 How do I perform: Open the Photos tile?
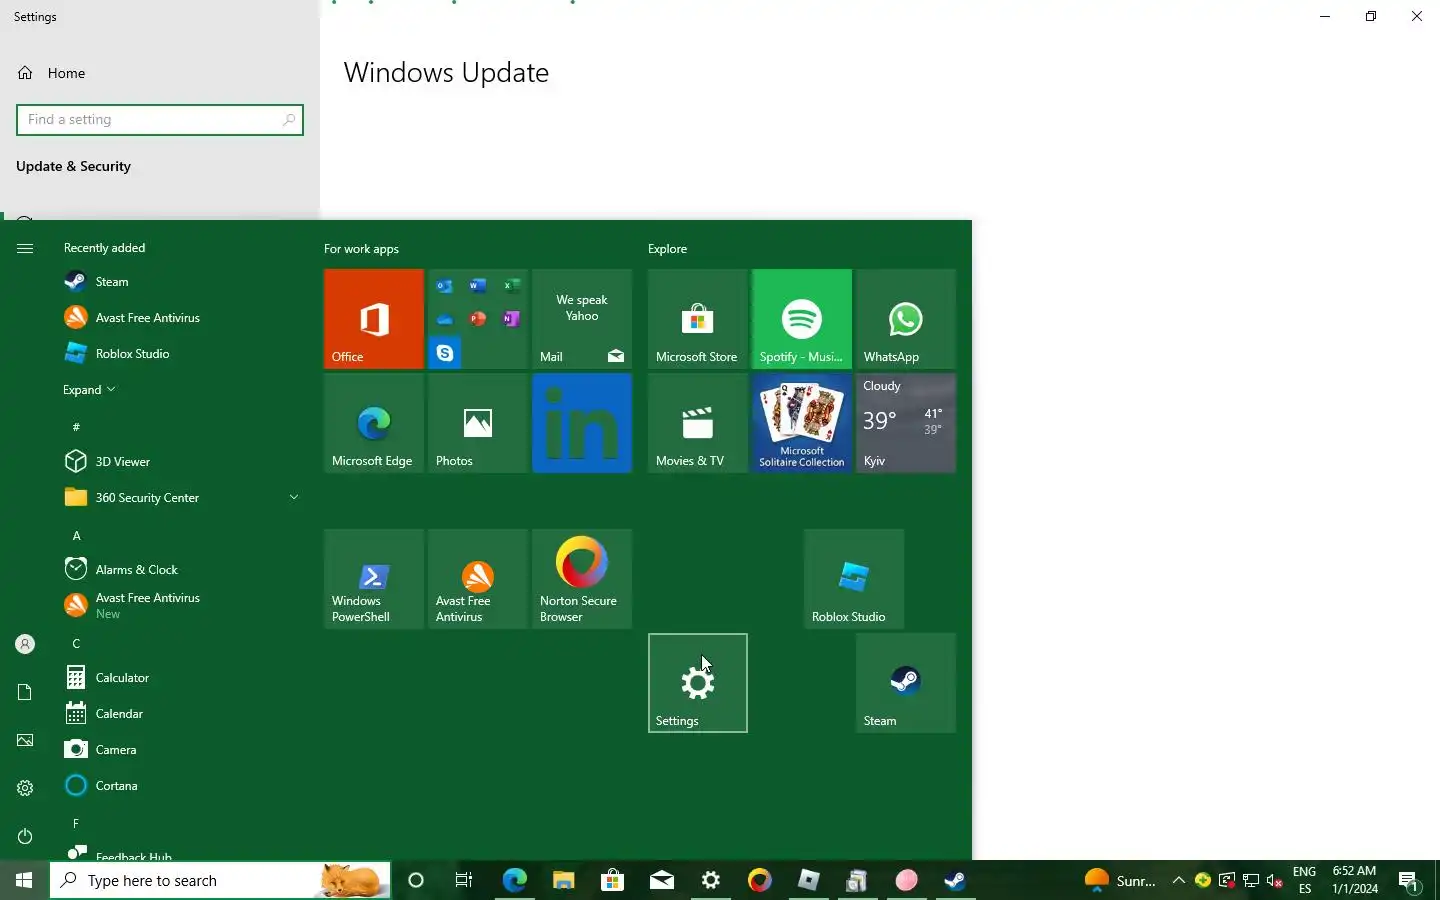478,423
